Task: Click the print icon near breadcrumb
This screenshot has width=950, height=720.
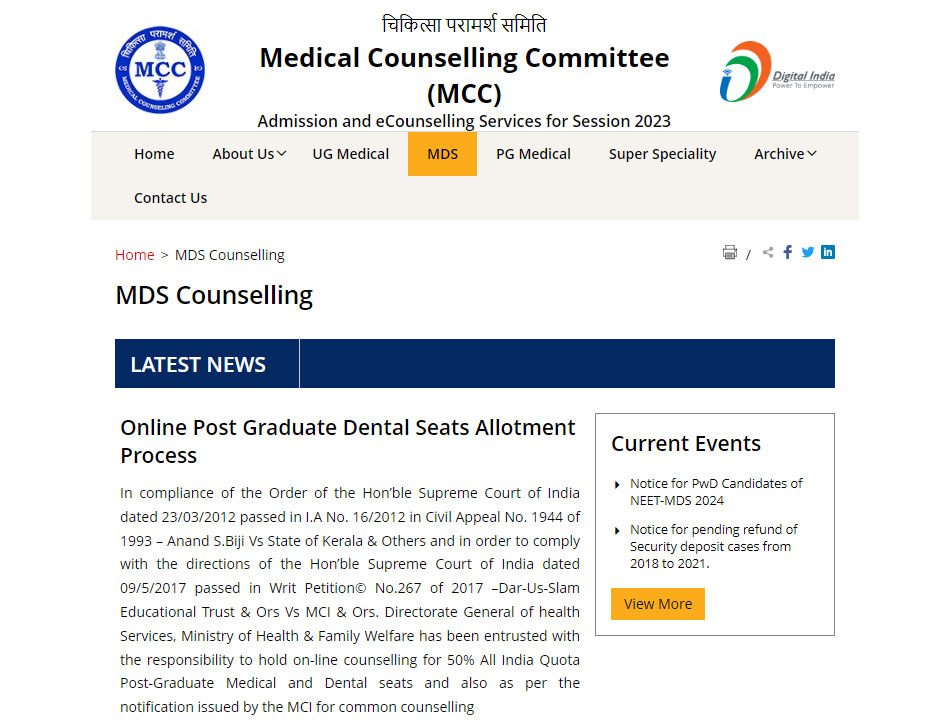Action: [729, 252]
